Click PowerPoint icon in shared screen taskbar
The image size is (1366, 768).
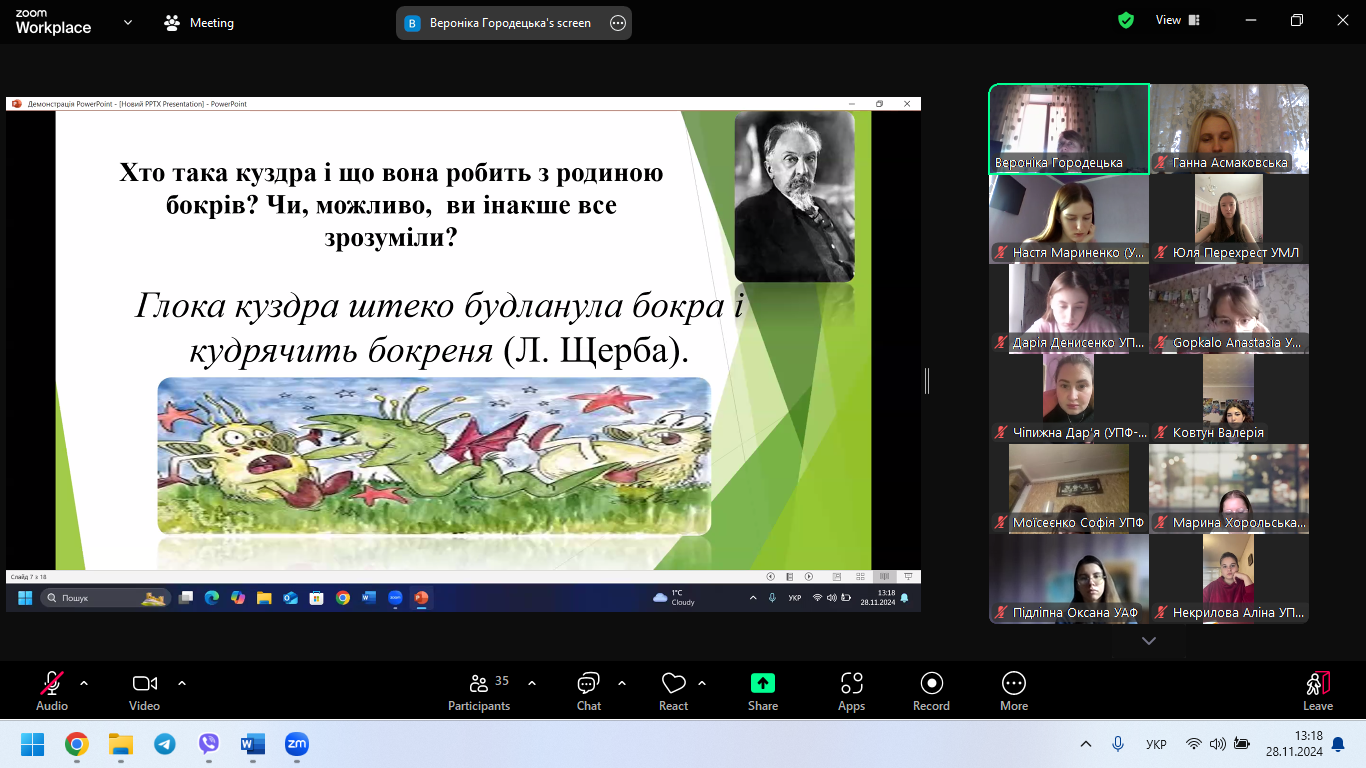(x=421, y=598)
